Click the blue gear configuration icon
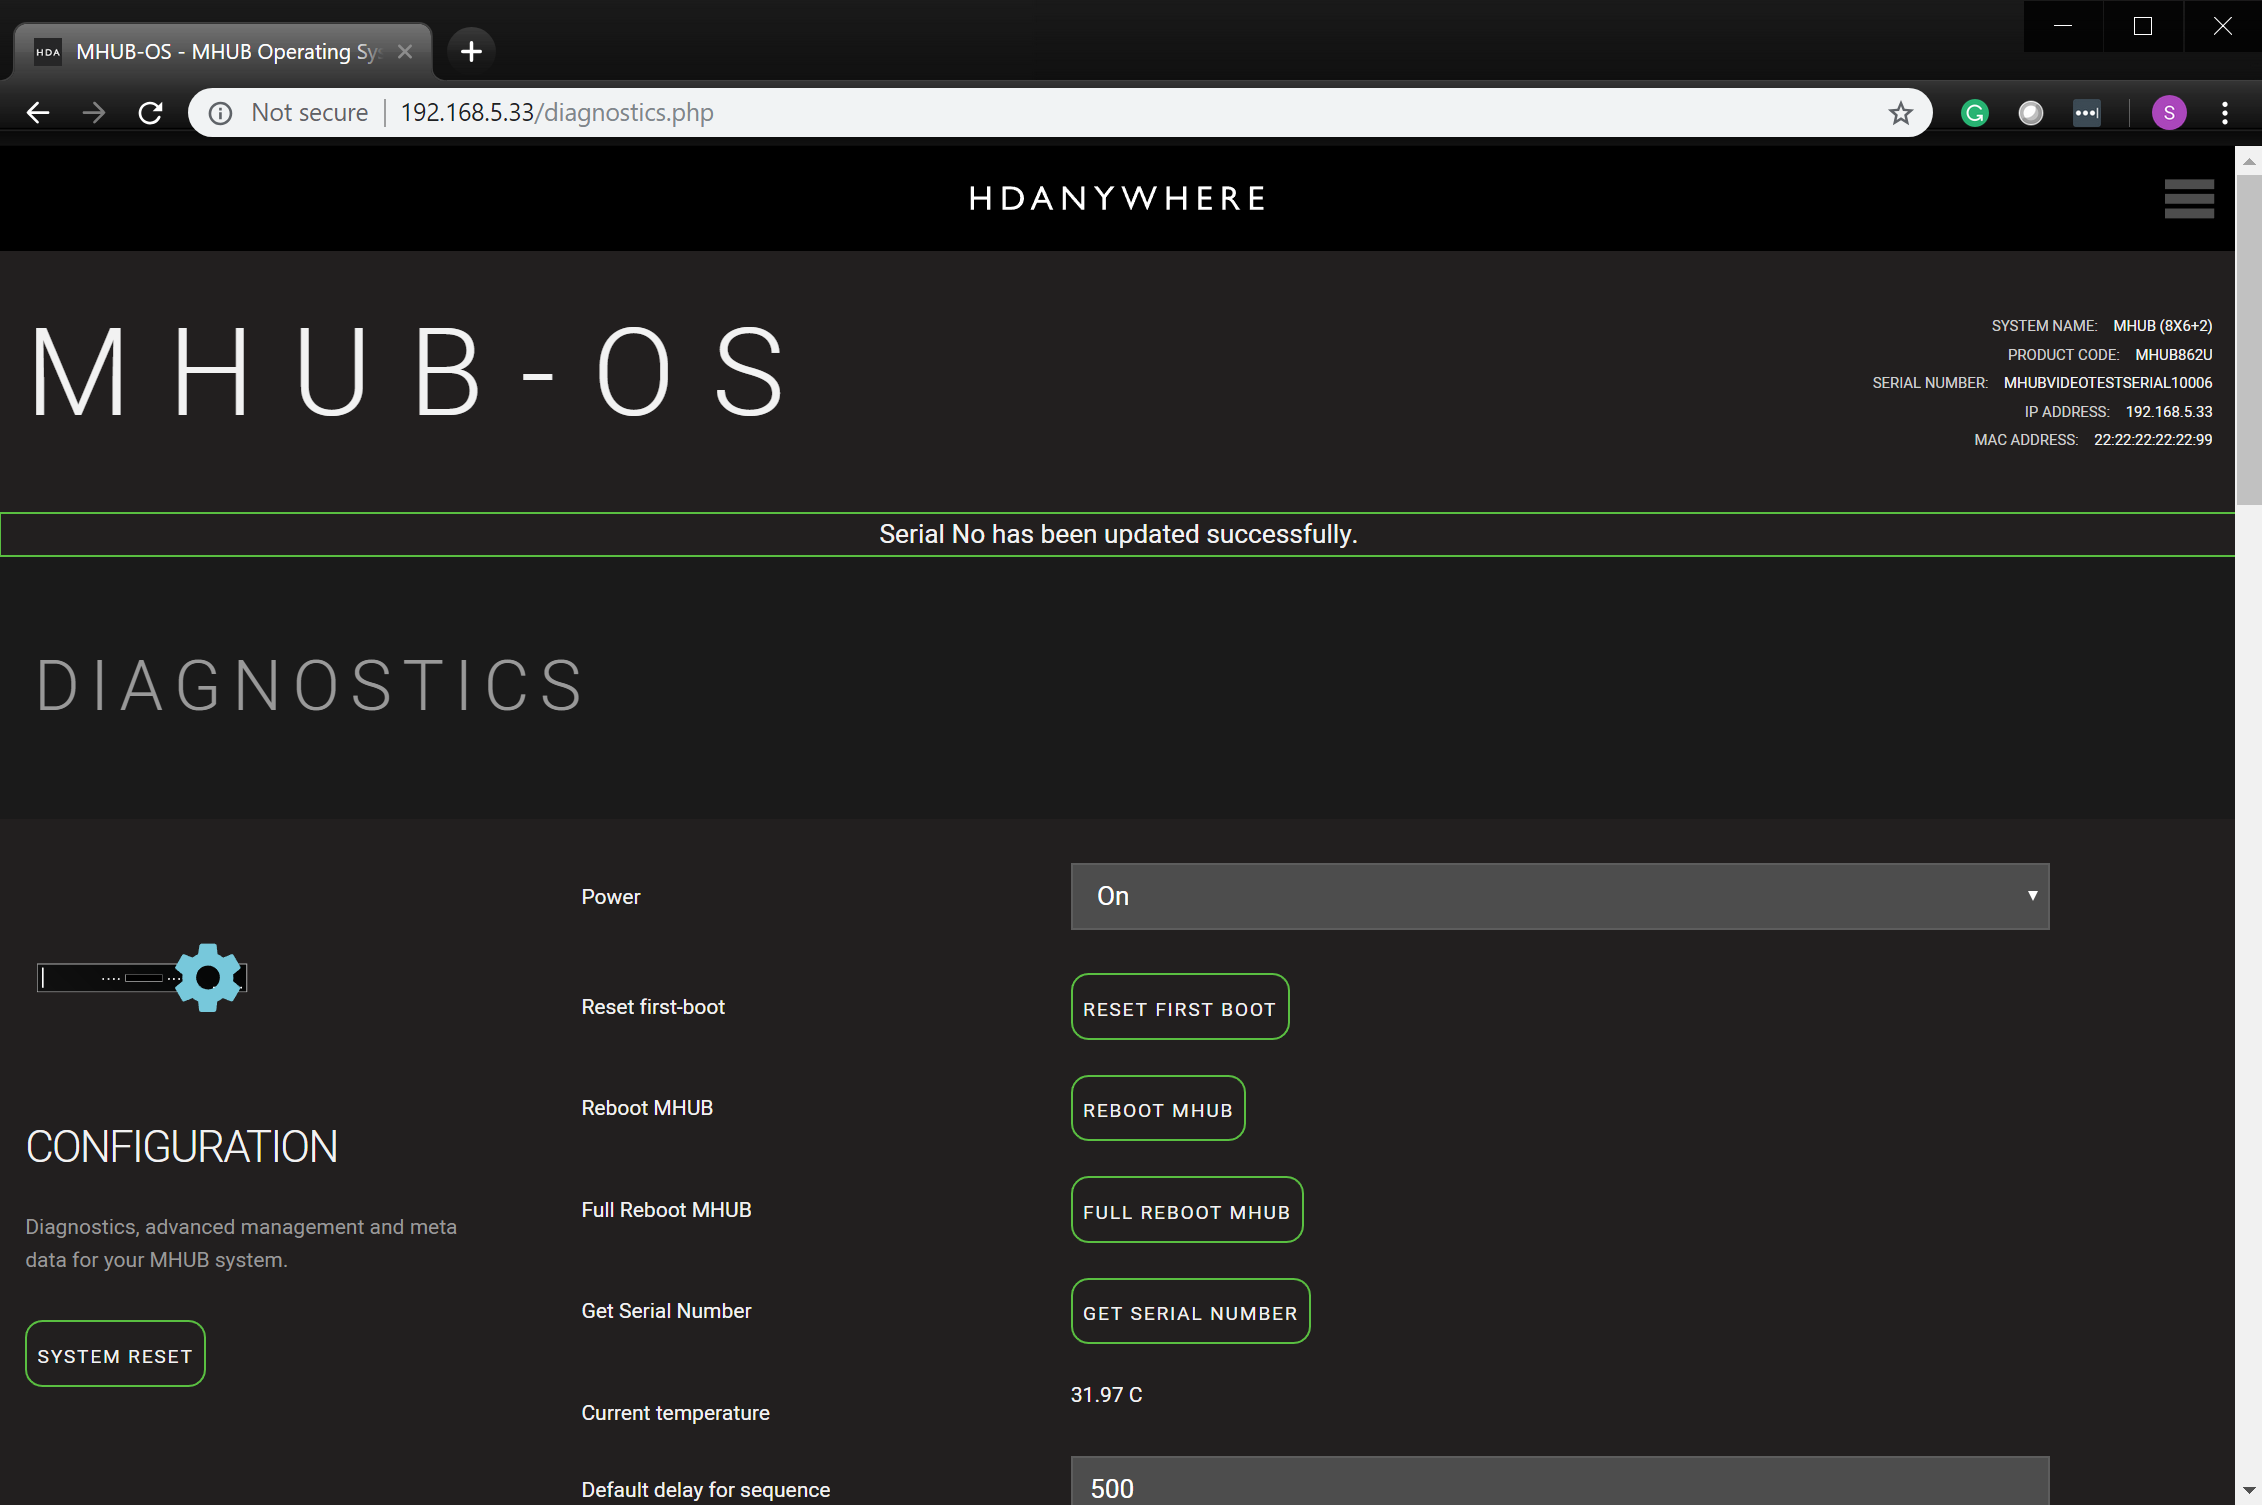Viewport: 2262px width, 1505px height. [x=208, y=977]
